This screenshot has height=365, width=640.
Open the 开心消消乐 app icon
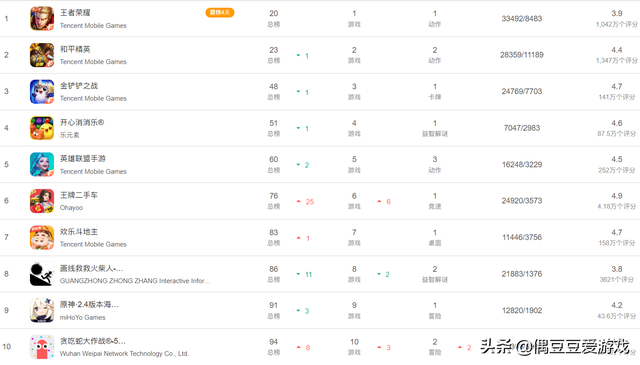pos(42,128)
